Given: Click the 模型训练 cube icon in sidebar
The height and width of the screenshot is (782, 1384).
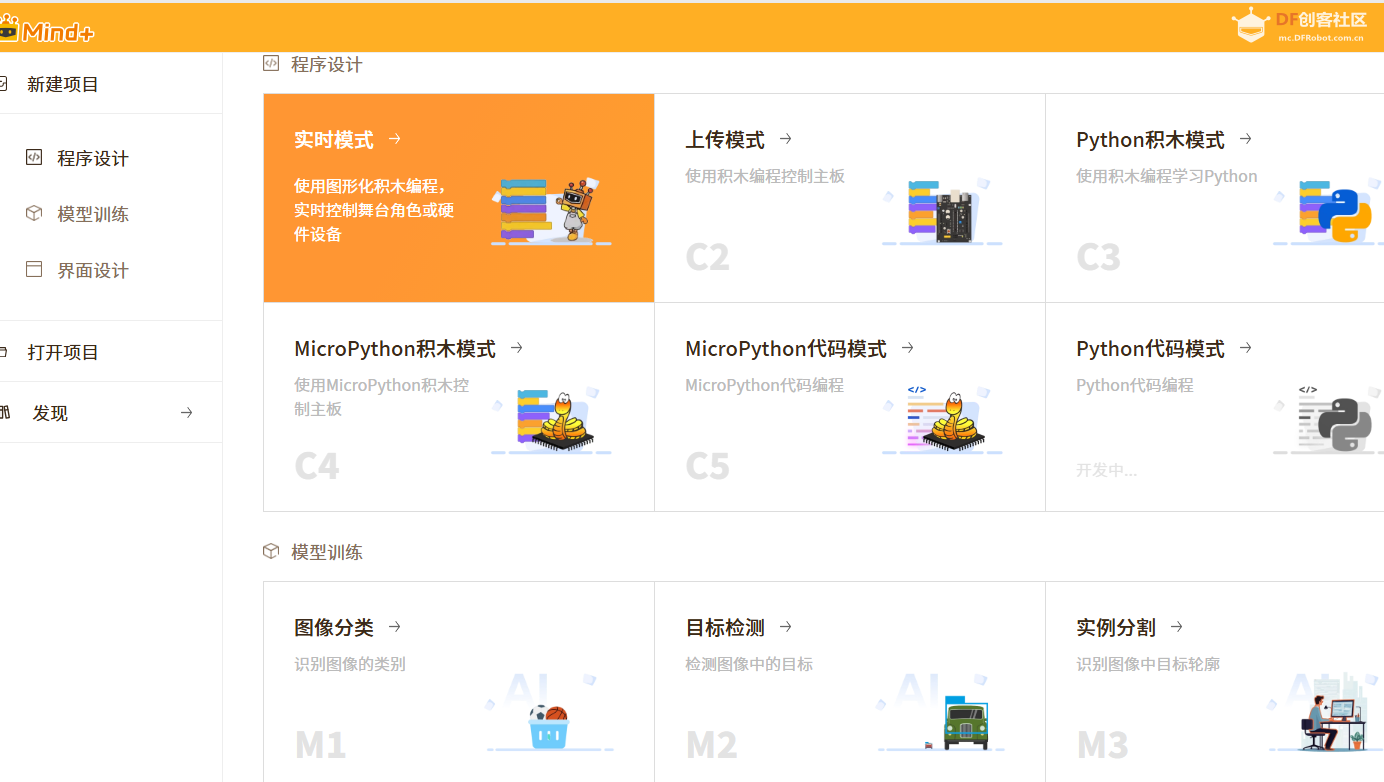Looking at the screenshot, I should (x=34, y=213).
